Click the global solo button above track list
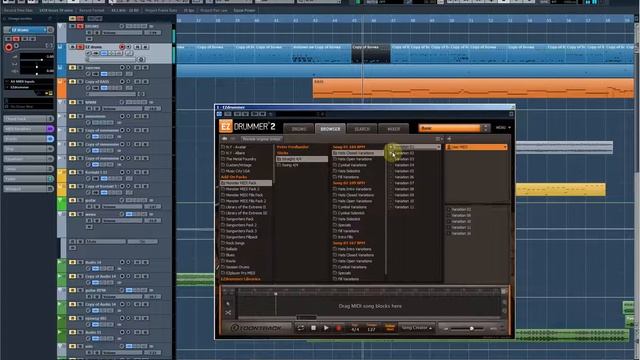 [x=80, y=18]
